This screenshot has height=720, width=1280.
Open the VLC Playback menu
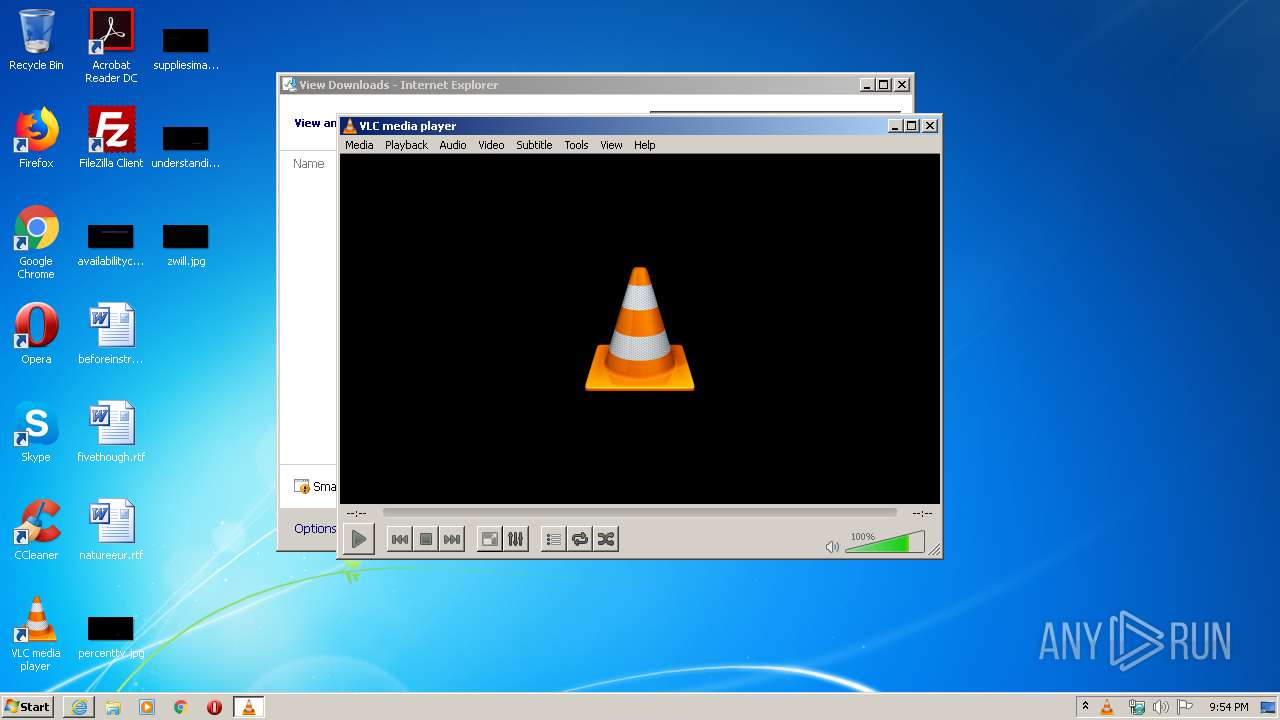pyautogui.click(x=406, y=145)
